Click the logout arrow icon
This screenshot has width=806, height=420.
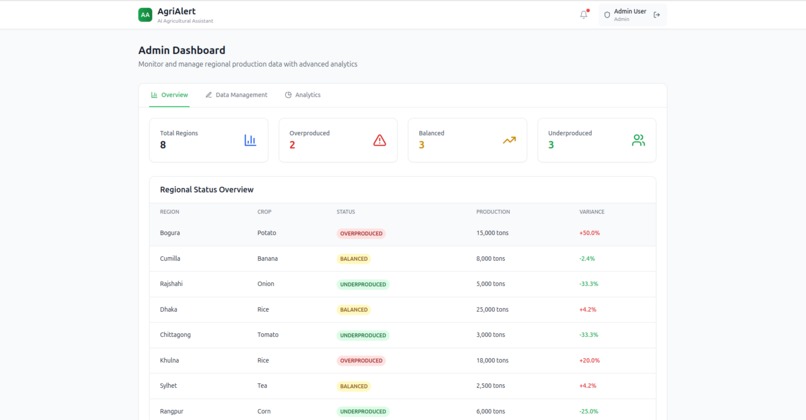coord(656,15)
